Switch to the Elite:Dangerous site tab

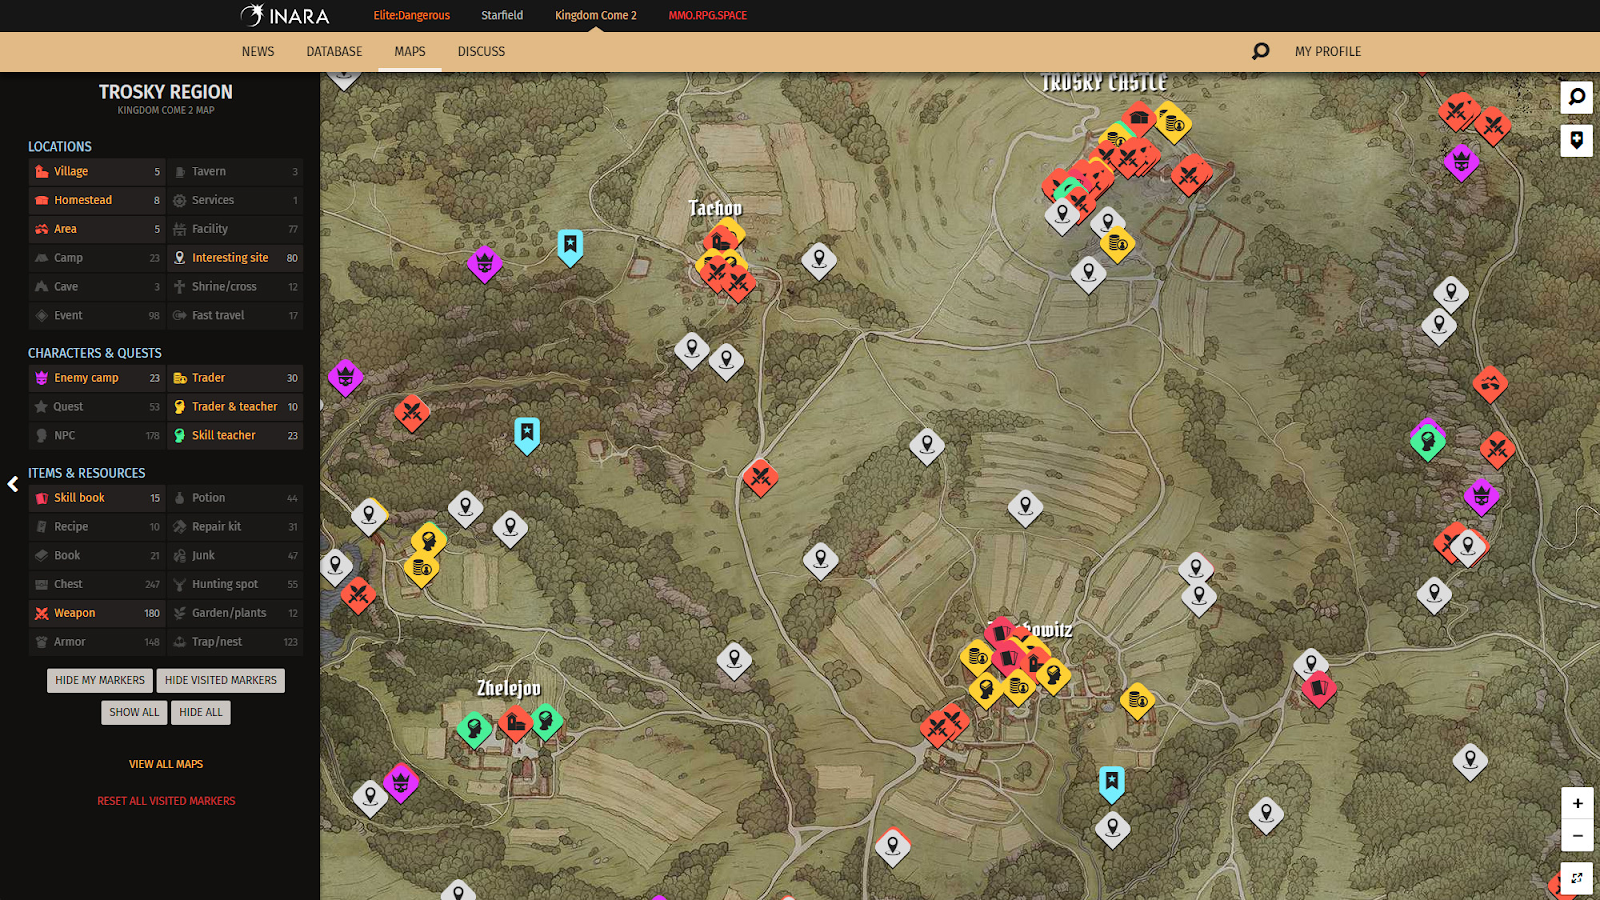tap(412, 15)
